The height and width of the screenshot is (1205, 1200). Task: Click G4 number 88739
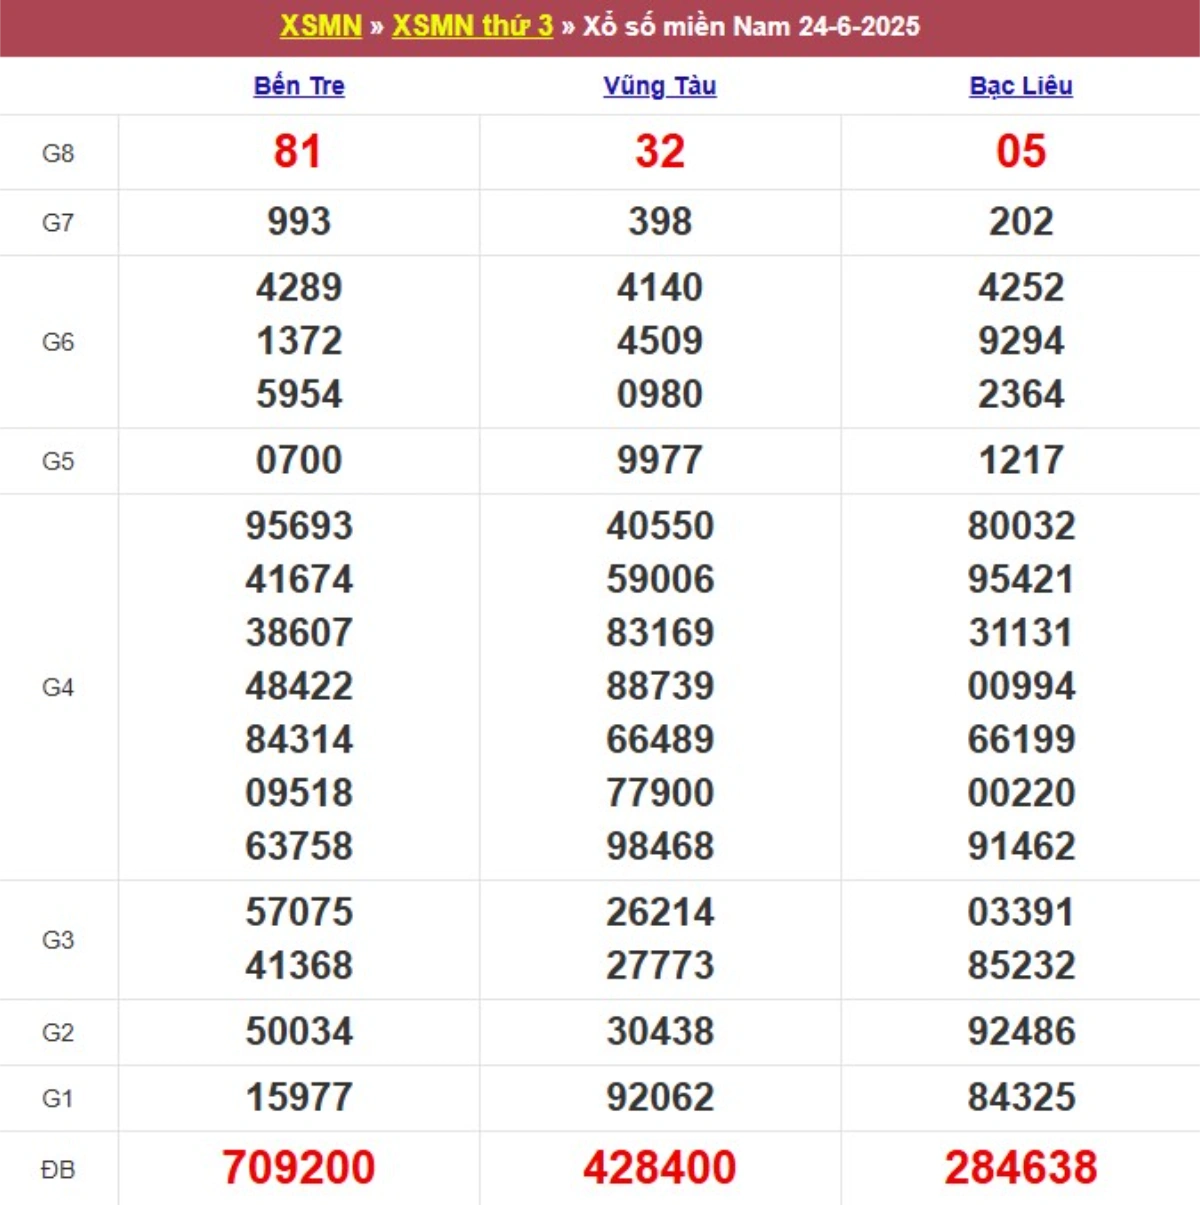pos(660,686)
